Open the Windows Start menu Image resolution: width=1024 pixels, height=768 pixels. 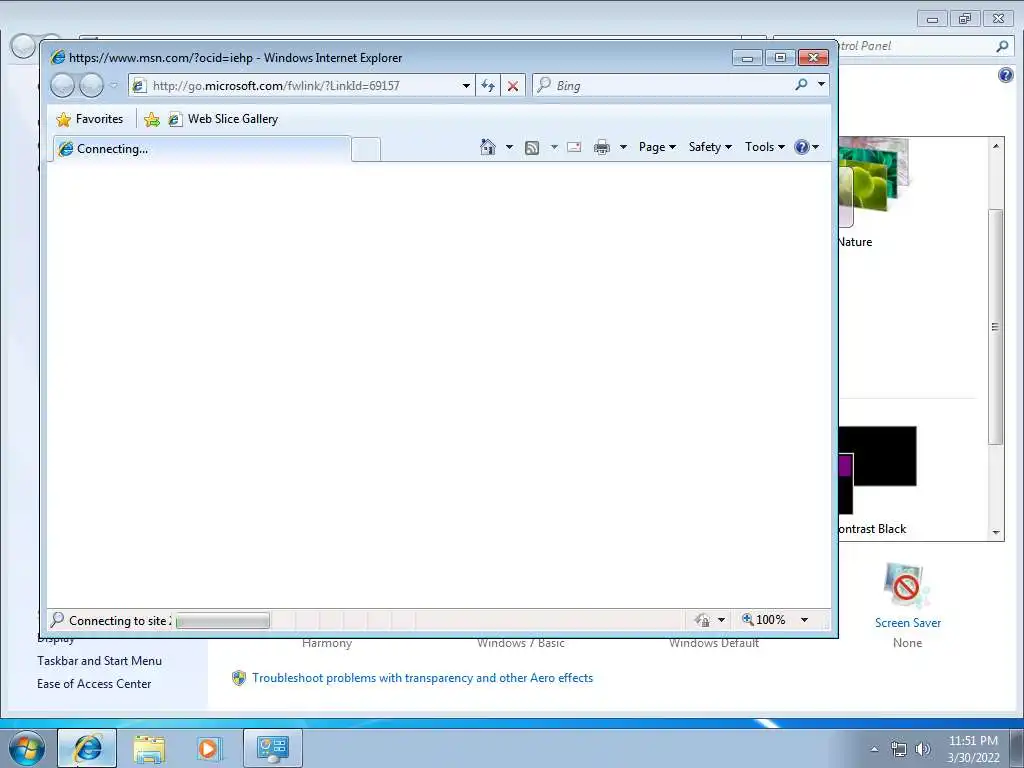click(x=27, y=748)
